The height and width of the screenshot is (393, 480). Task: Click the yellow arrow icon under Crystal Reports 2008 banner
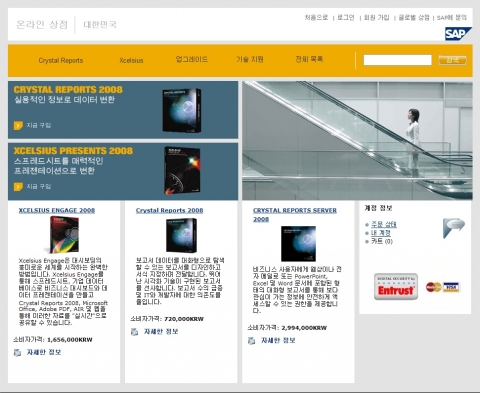pyautogui.click(x=18, y=125)
